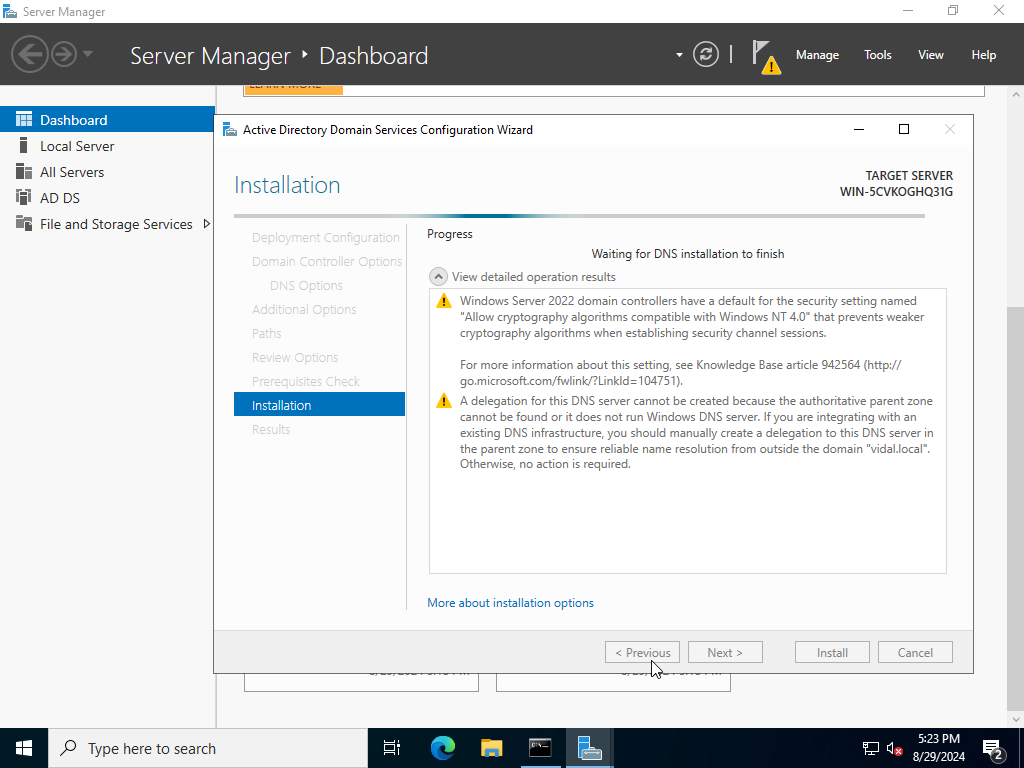This screenshot has width=1024, height=768.
Task: Open the View menu
Action: tap(930, 55)
